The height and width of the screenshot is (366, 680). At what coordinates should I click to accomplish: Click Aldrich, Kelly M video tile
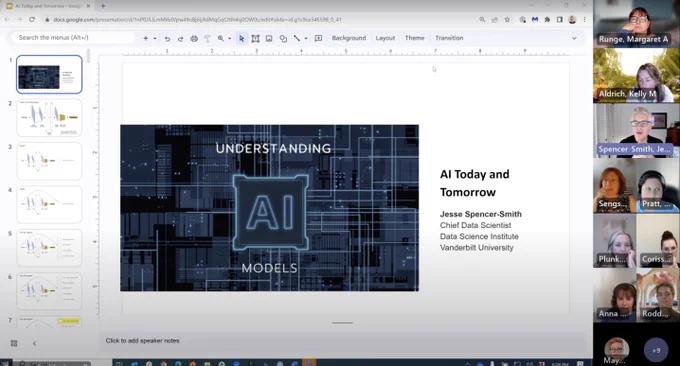(636, 75)
